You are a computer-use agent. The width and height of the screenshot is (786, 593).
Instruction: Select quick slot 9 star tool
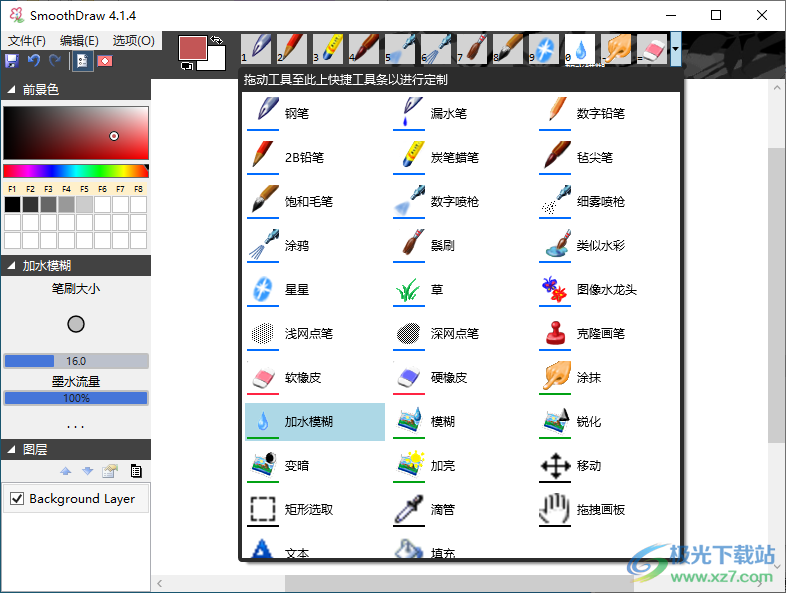tap(545, 49)
